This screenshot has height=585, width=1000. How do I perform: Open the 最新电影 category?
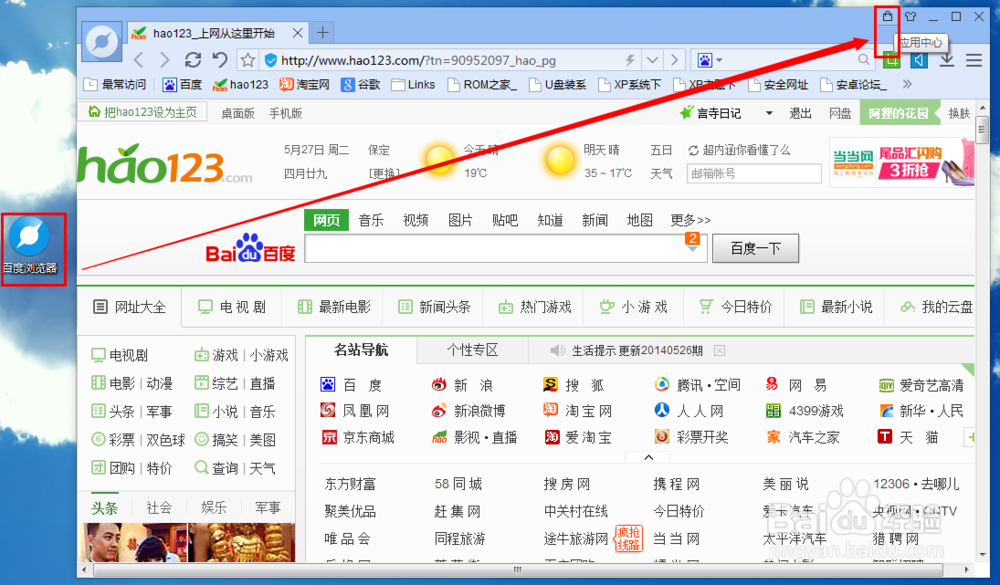pyautogui.click(x=334, y=307)
